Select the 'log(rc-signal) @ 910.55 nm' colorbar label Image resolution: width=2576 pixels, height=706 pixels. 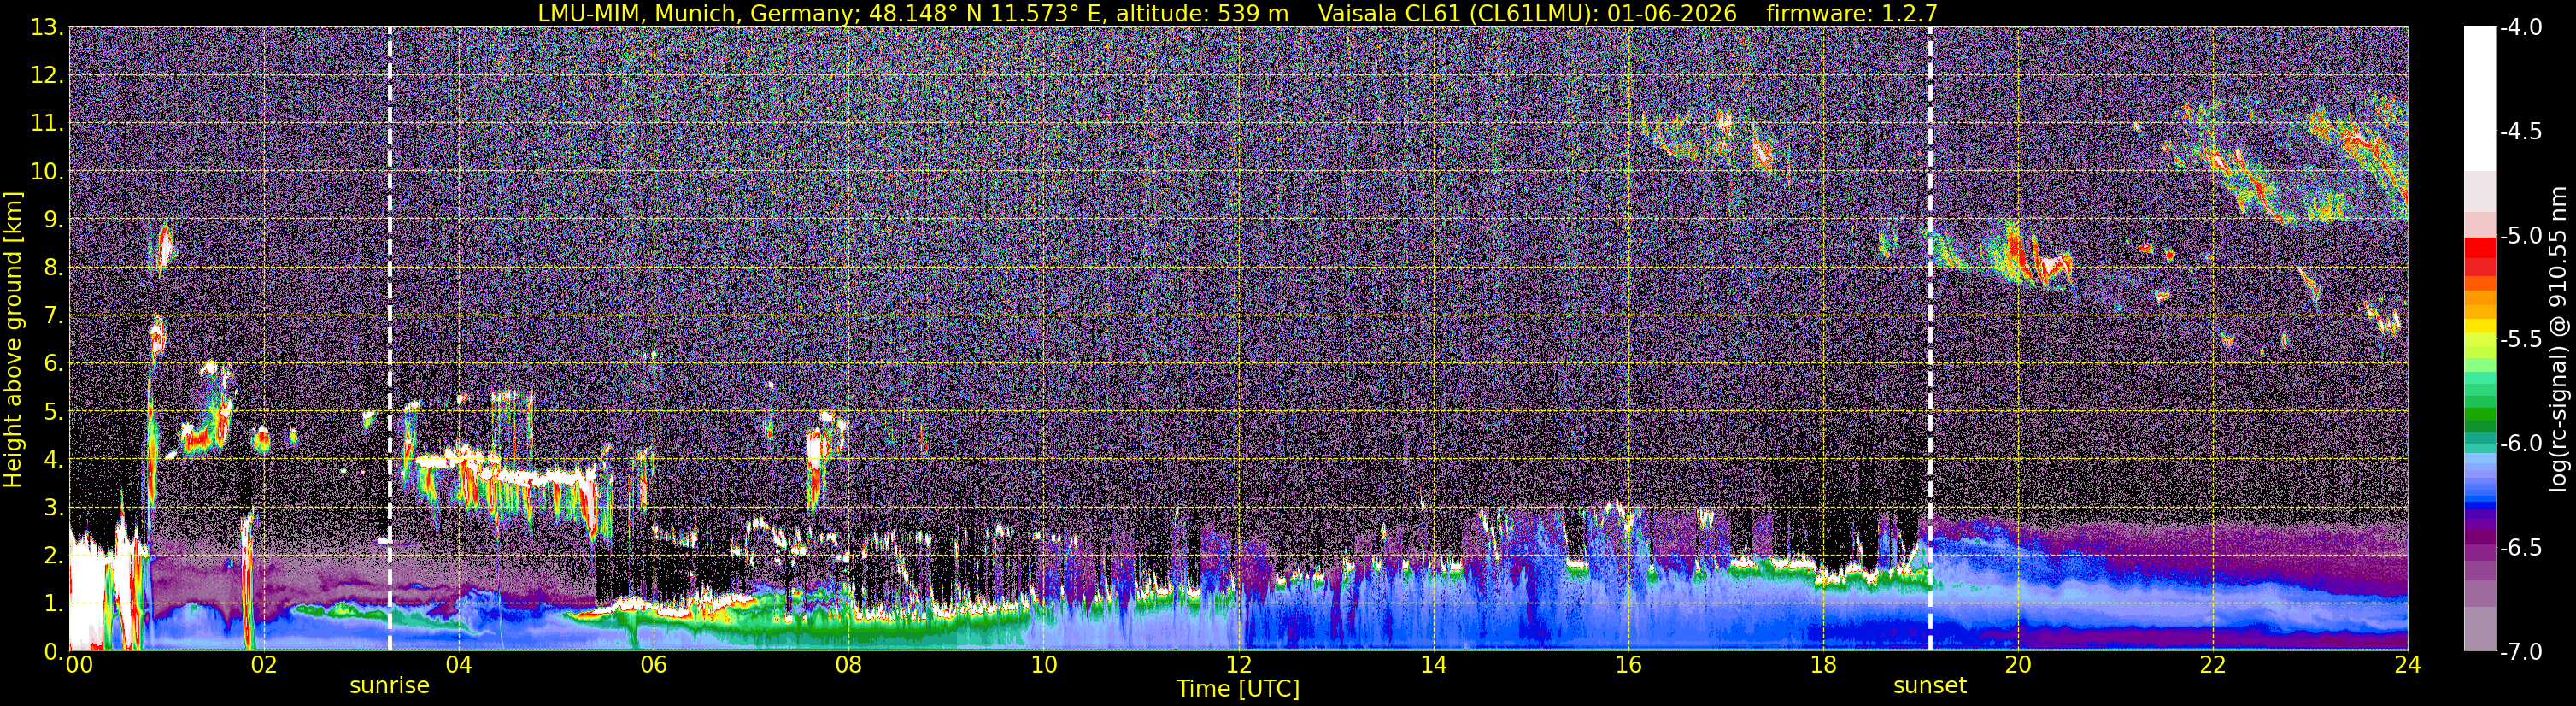pos(2558,340)
